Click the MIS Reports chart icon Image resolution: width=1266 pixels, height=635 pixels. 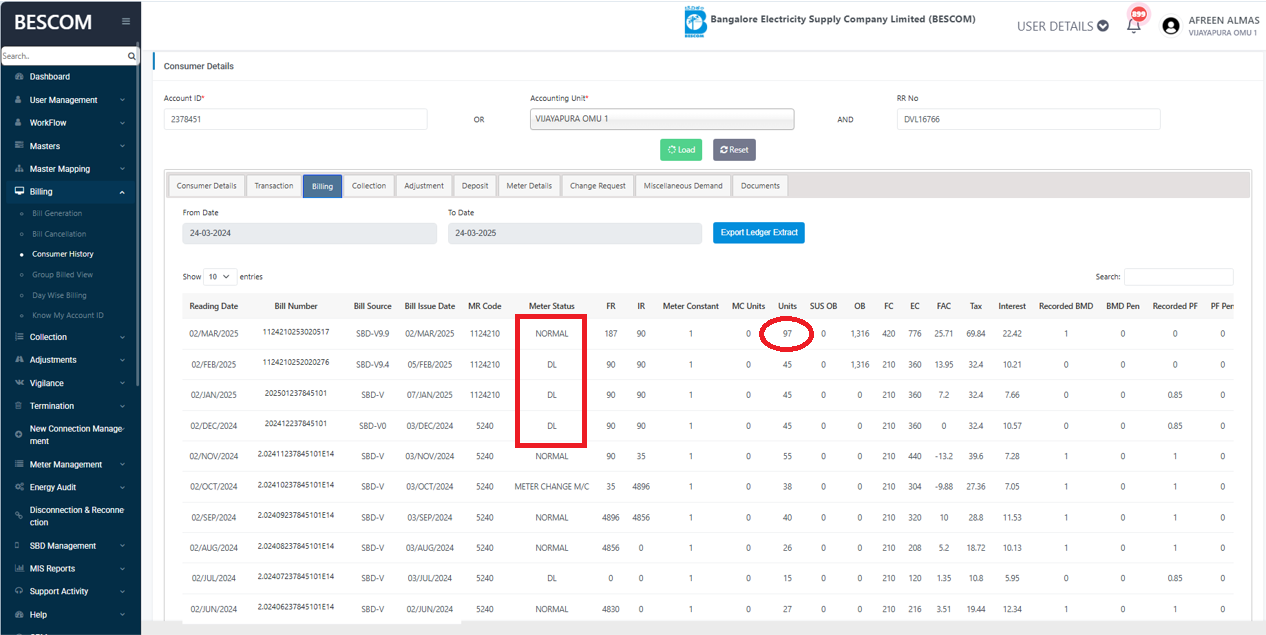pos(20,569)
